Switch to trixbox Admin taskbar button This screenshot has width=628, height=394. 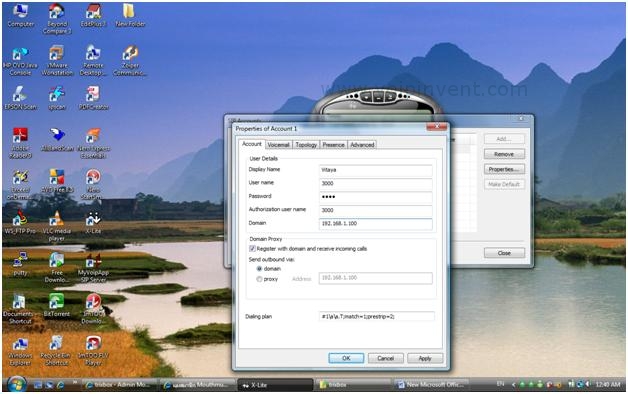pyautogui.click(x=120, y=385)
